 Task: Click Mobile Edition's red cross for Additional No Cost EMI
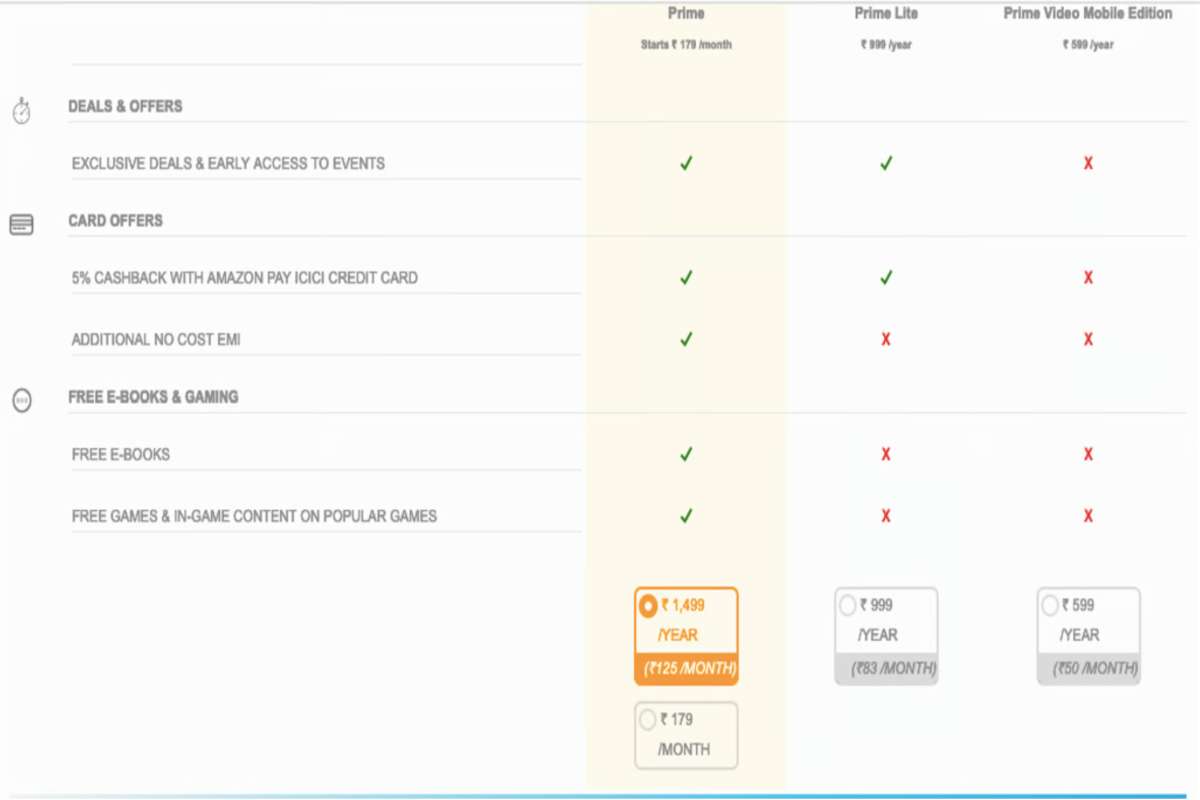click(1088, 339)
